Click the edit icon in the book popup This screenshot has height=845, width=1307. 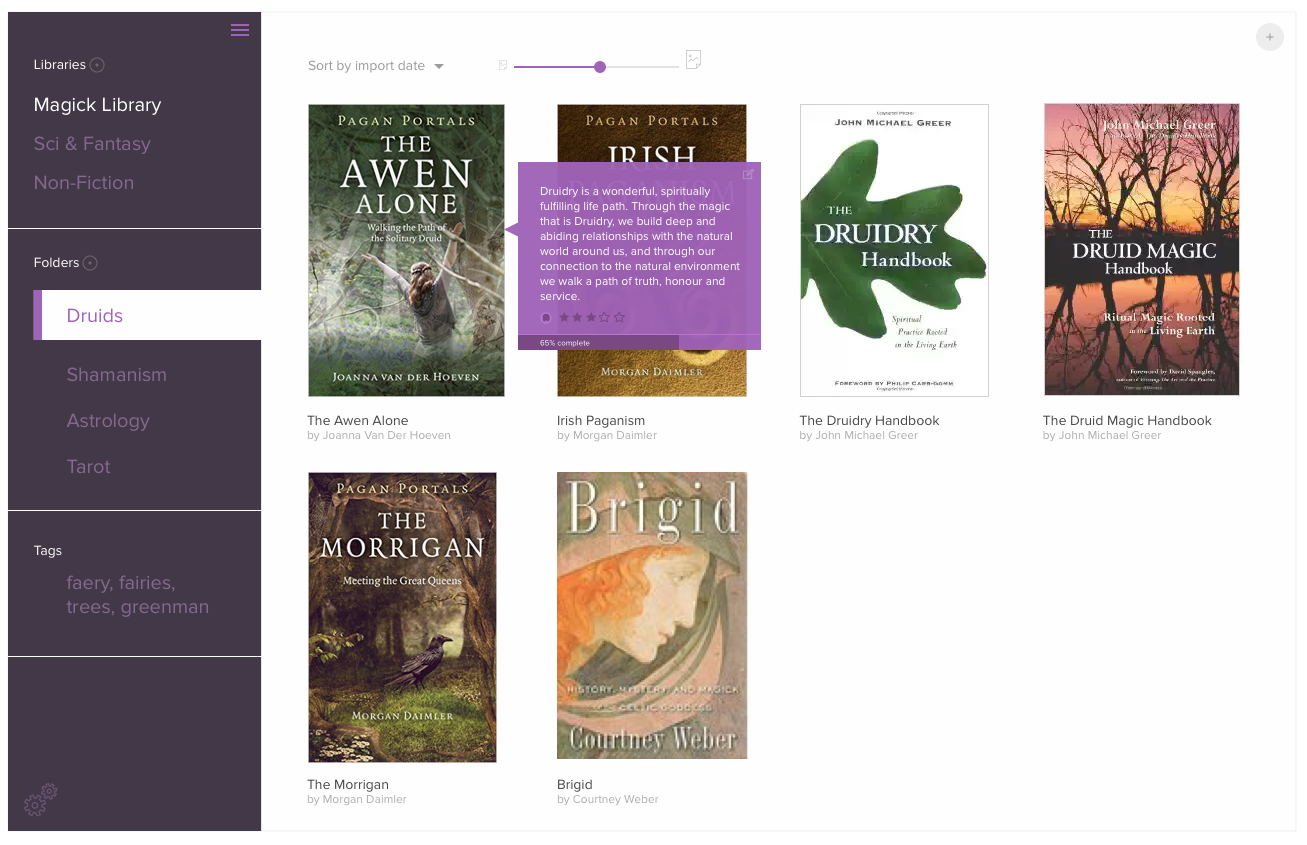(x=748, y=174)
